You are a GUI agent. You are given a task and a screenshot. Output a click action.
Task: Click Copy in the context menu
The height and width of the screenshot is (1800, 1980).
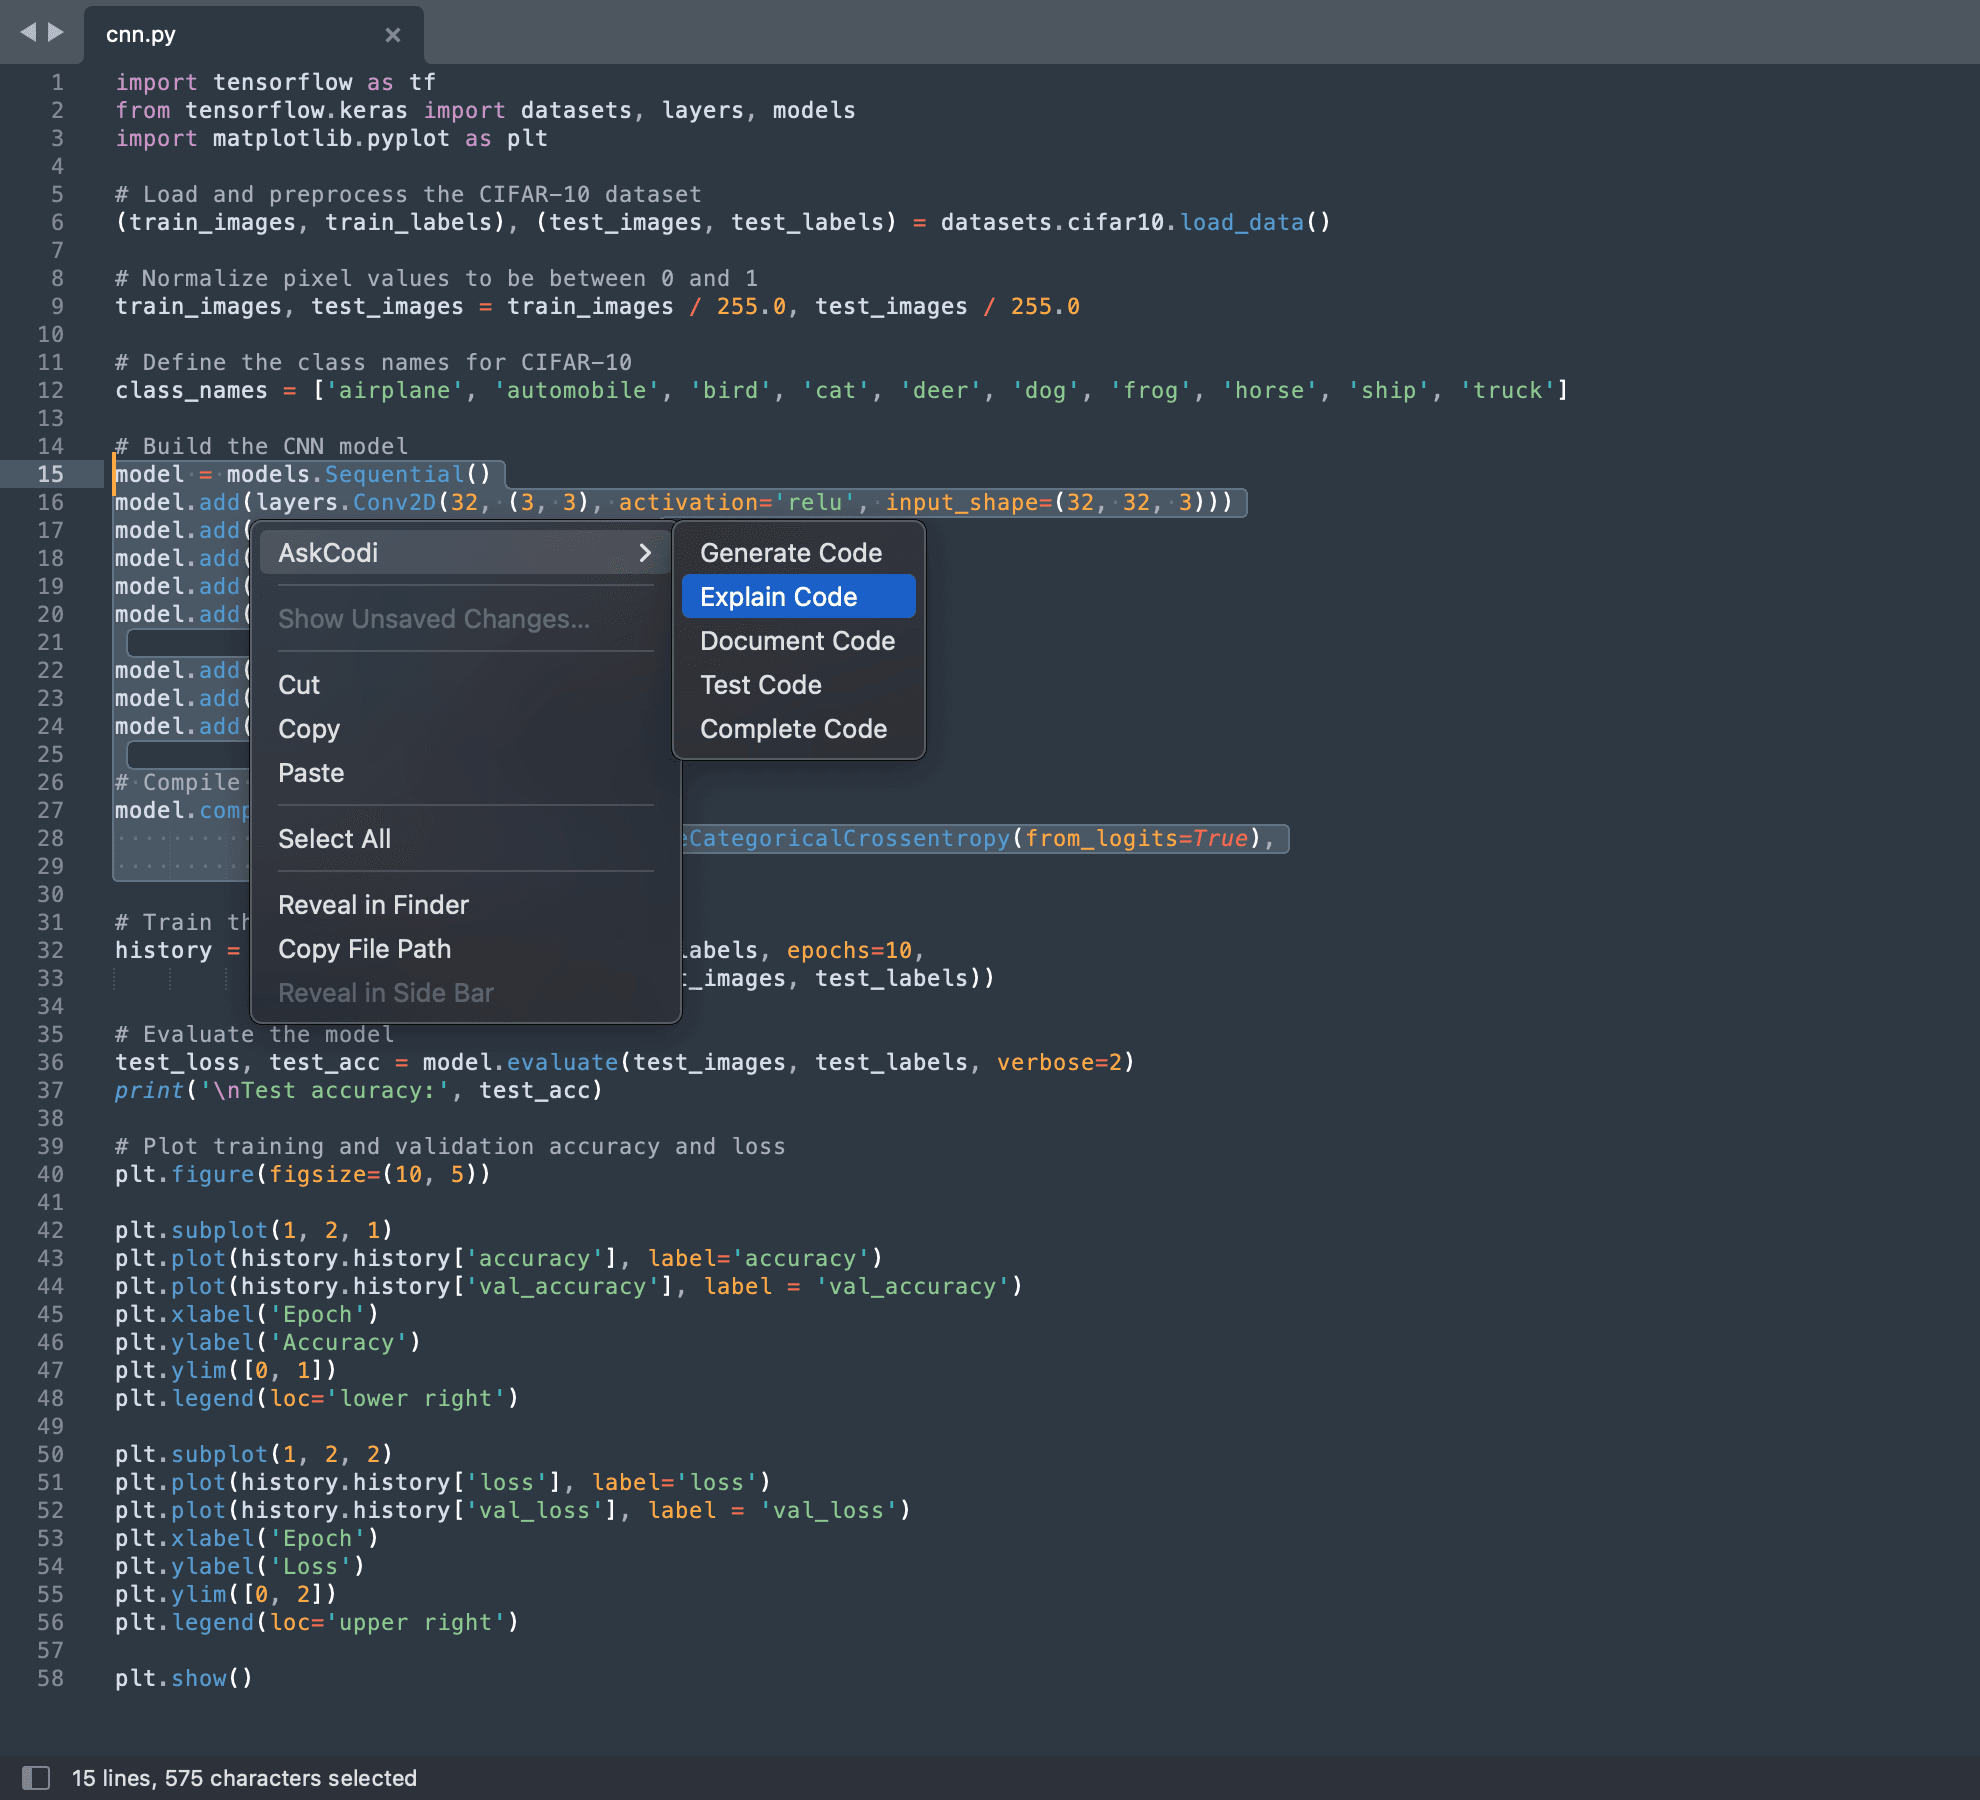click(x=465, y=729)
